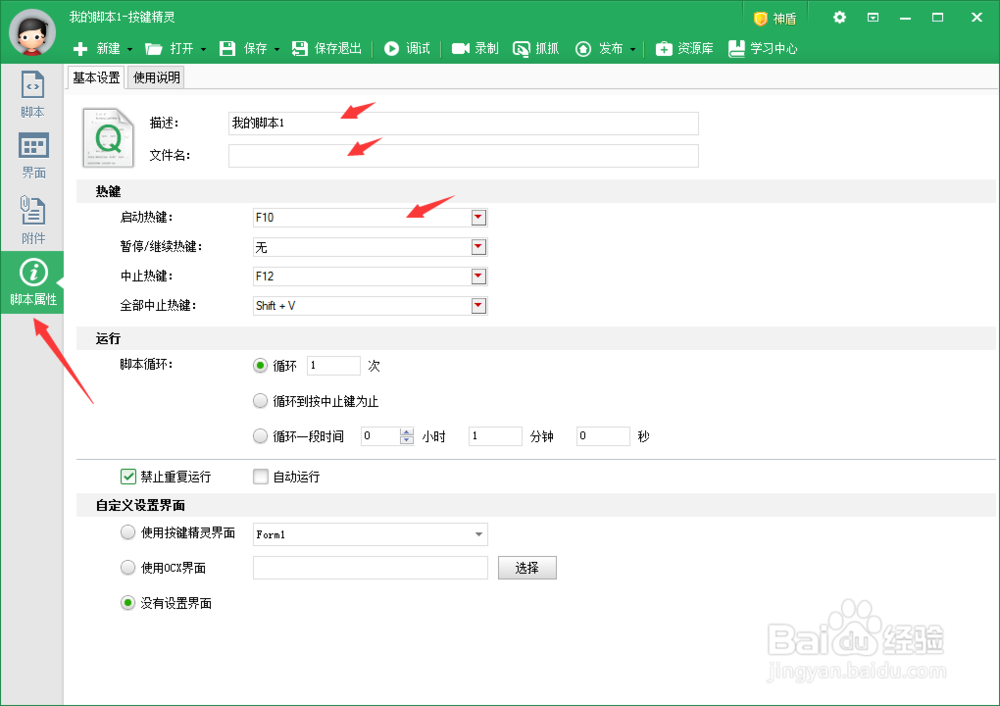
Task: Click the loop count input field
Action: pyautogui.click(x=334, y=365)
